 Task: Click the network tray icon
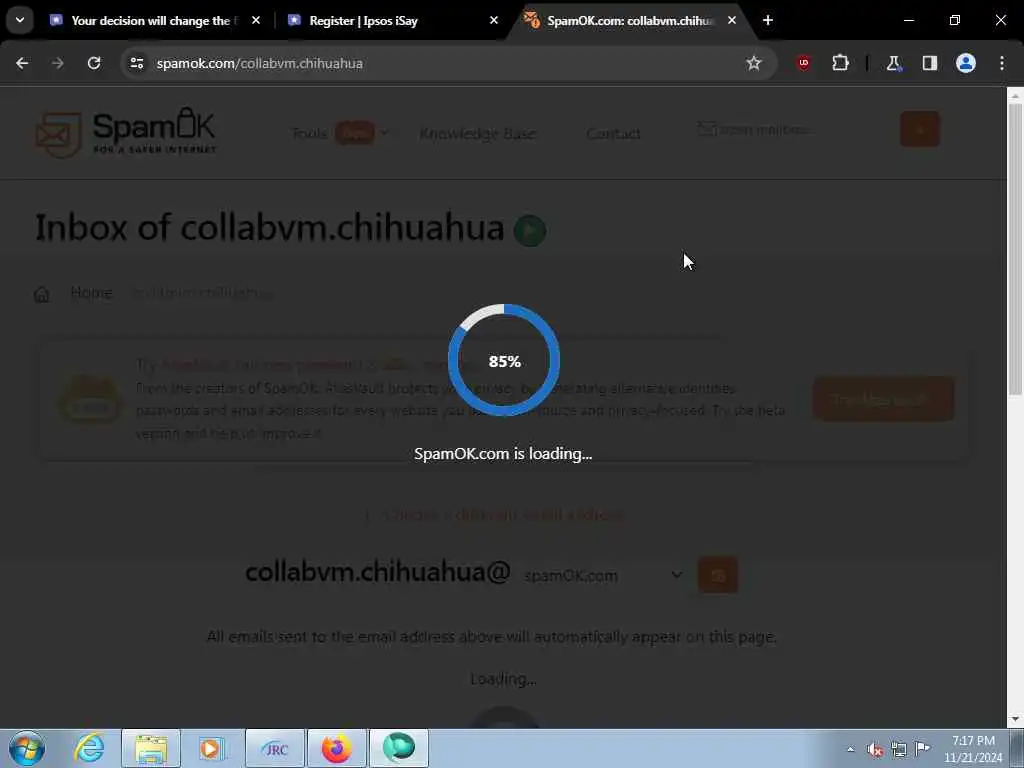(x=899, y=749)
